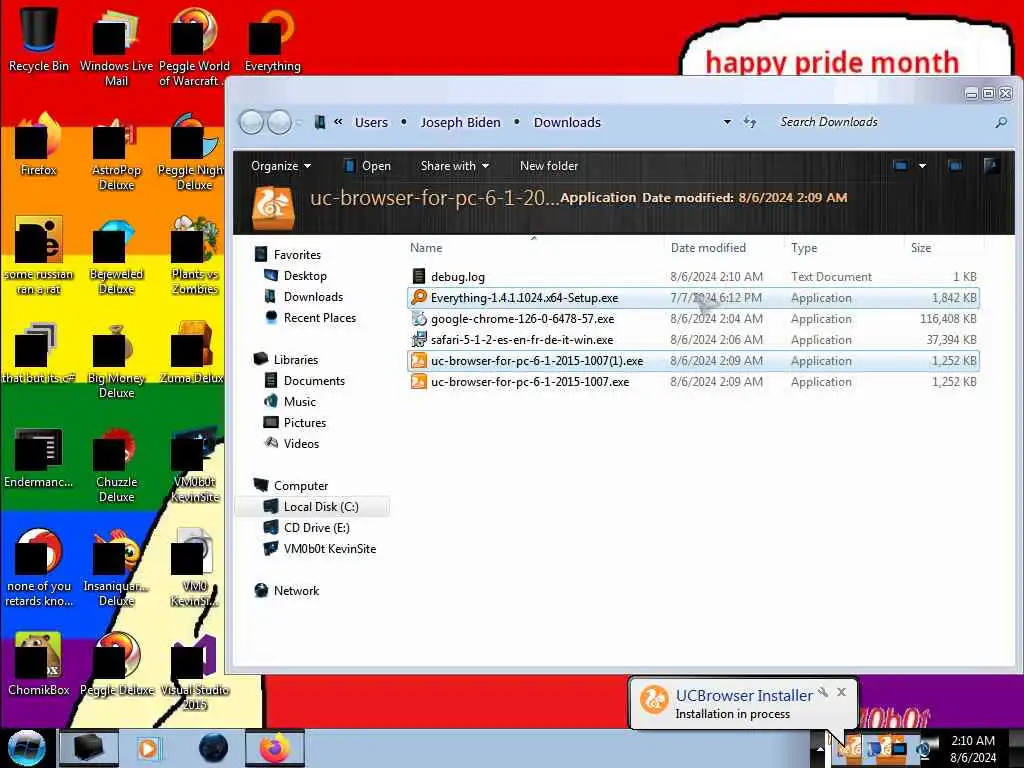Open Firefox from the taskbar

(x=275, y=748)
